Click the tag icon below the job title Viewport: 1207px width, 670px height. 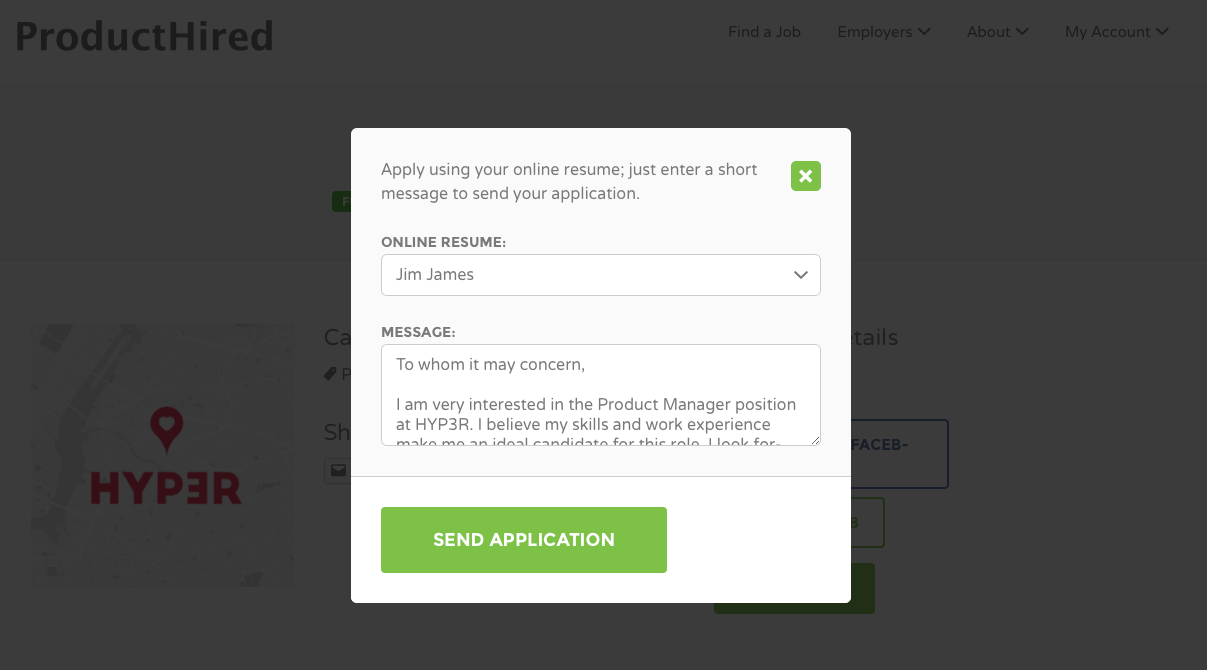click(331, 374)
